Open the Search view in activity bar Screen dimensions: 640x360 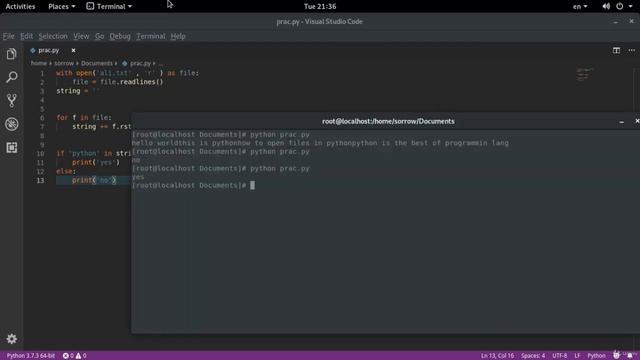[11, 77]
